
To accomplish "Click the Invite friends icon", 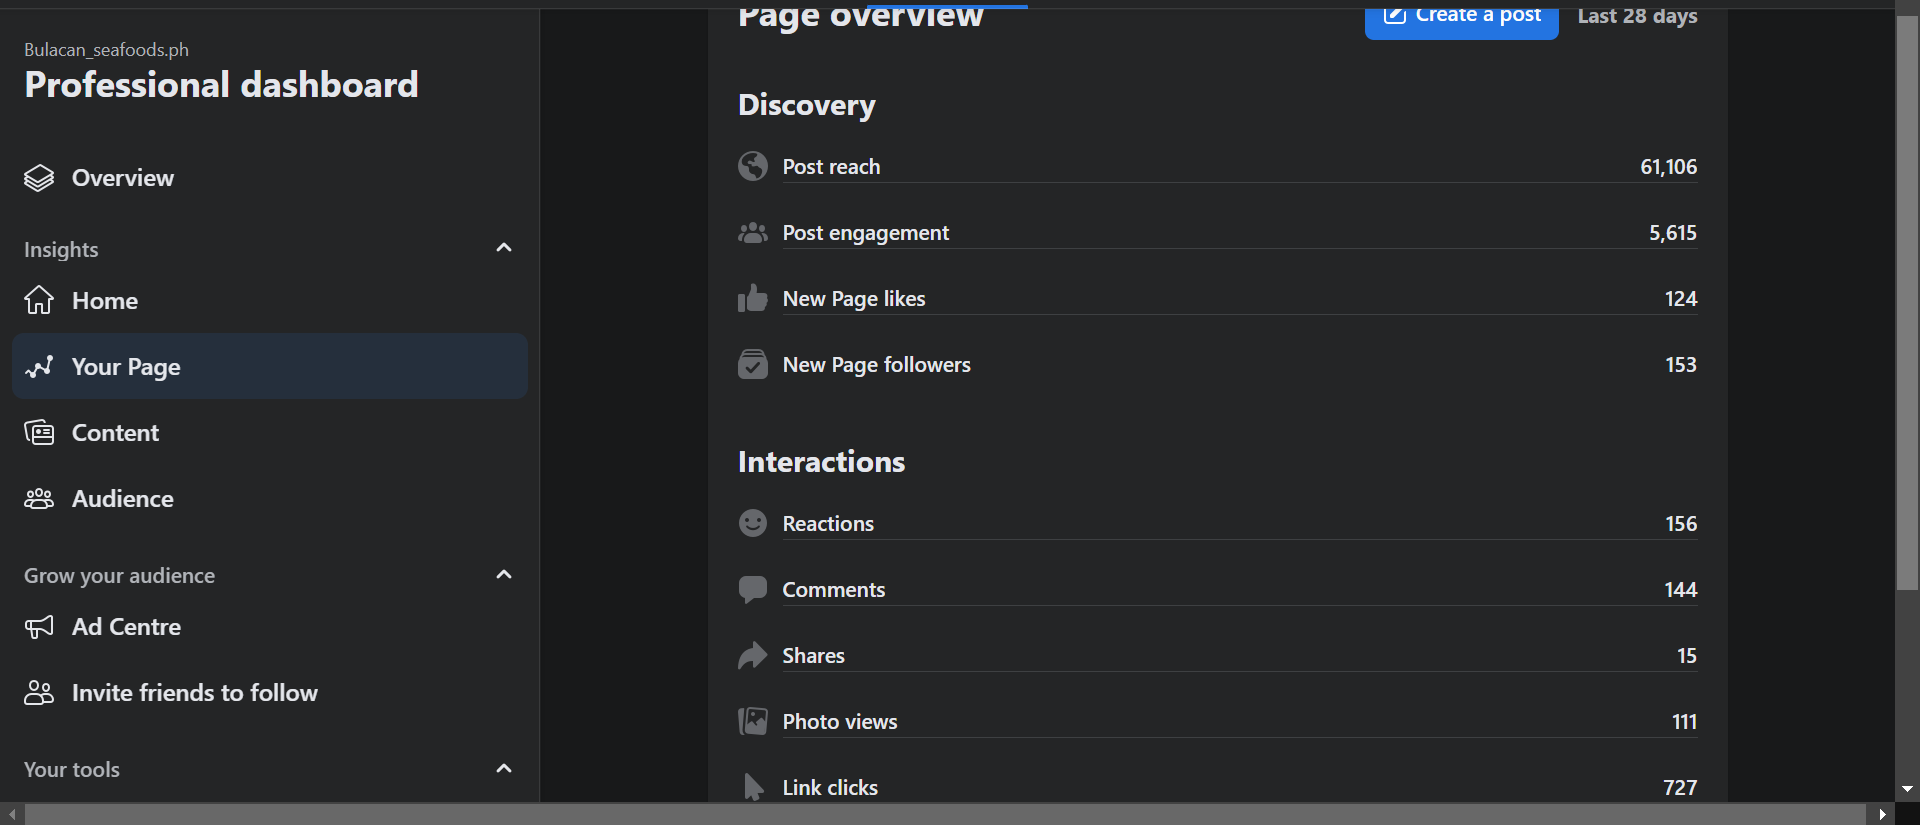I will pyautogui.click(x=39, y=693).
